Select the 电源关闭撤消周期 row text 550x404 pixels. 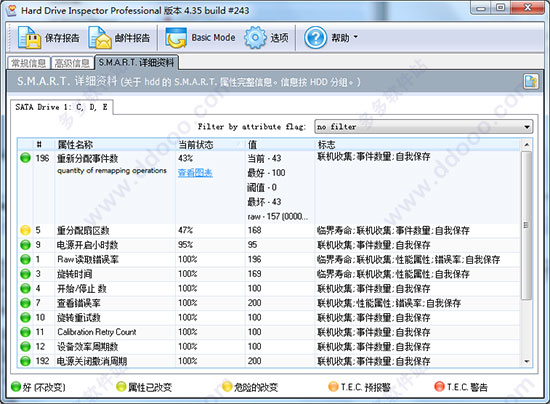pyautogui.click(x=92, y=361)
